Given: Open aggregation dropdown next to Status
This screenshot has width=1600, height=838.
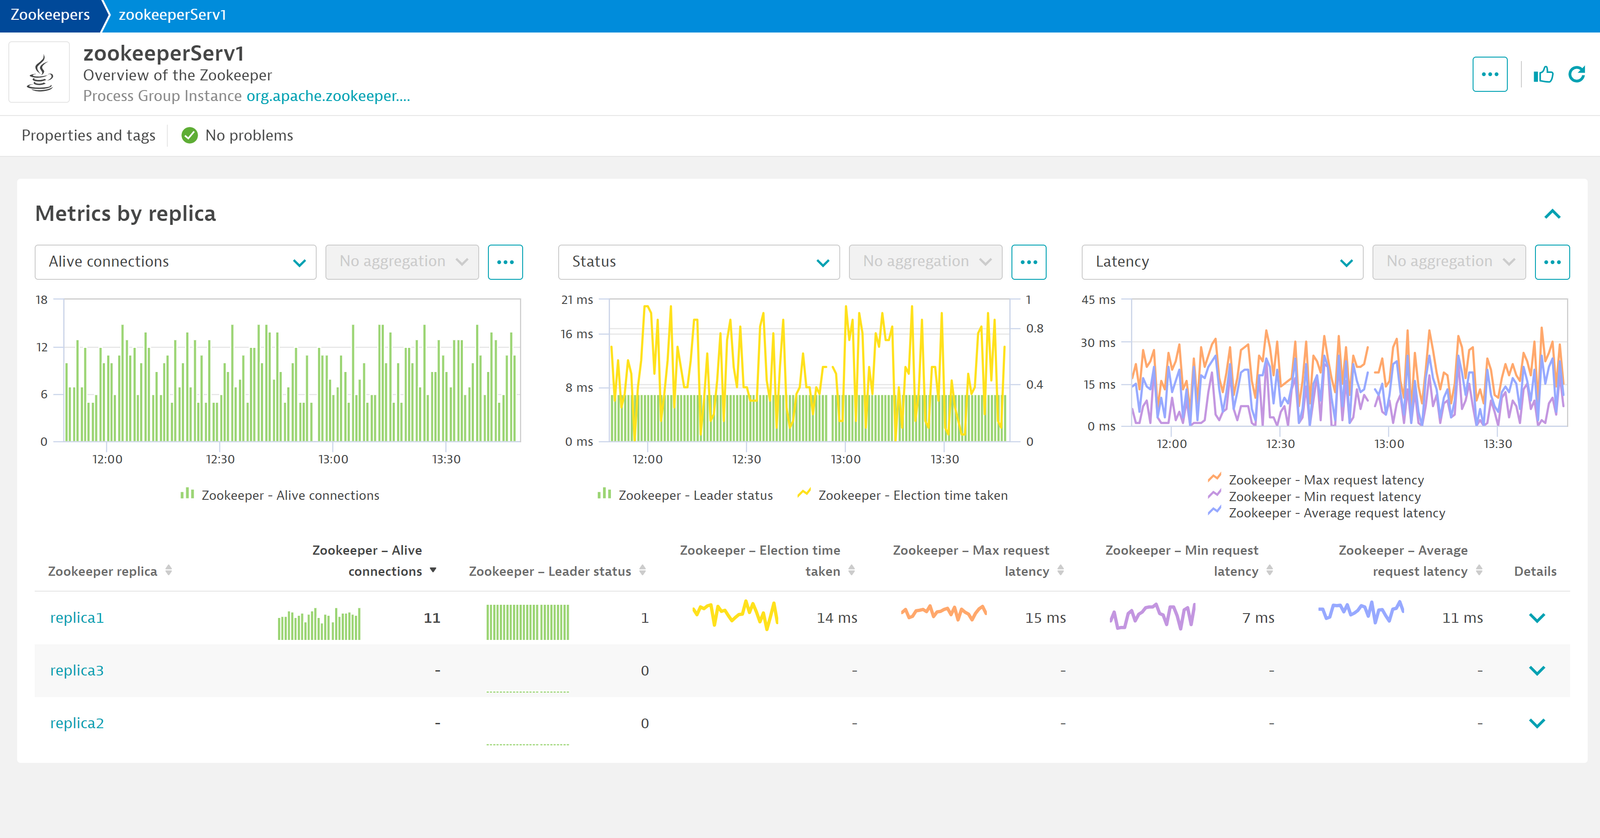Looking at the screenshot, I should point(926,262).
